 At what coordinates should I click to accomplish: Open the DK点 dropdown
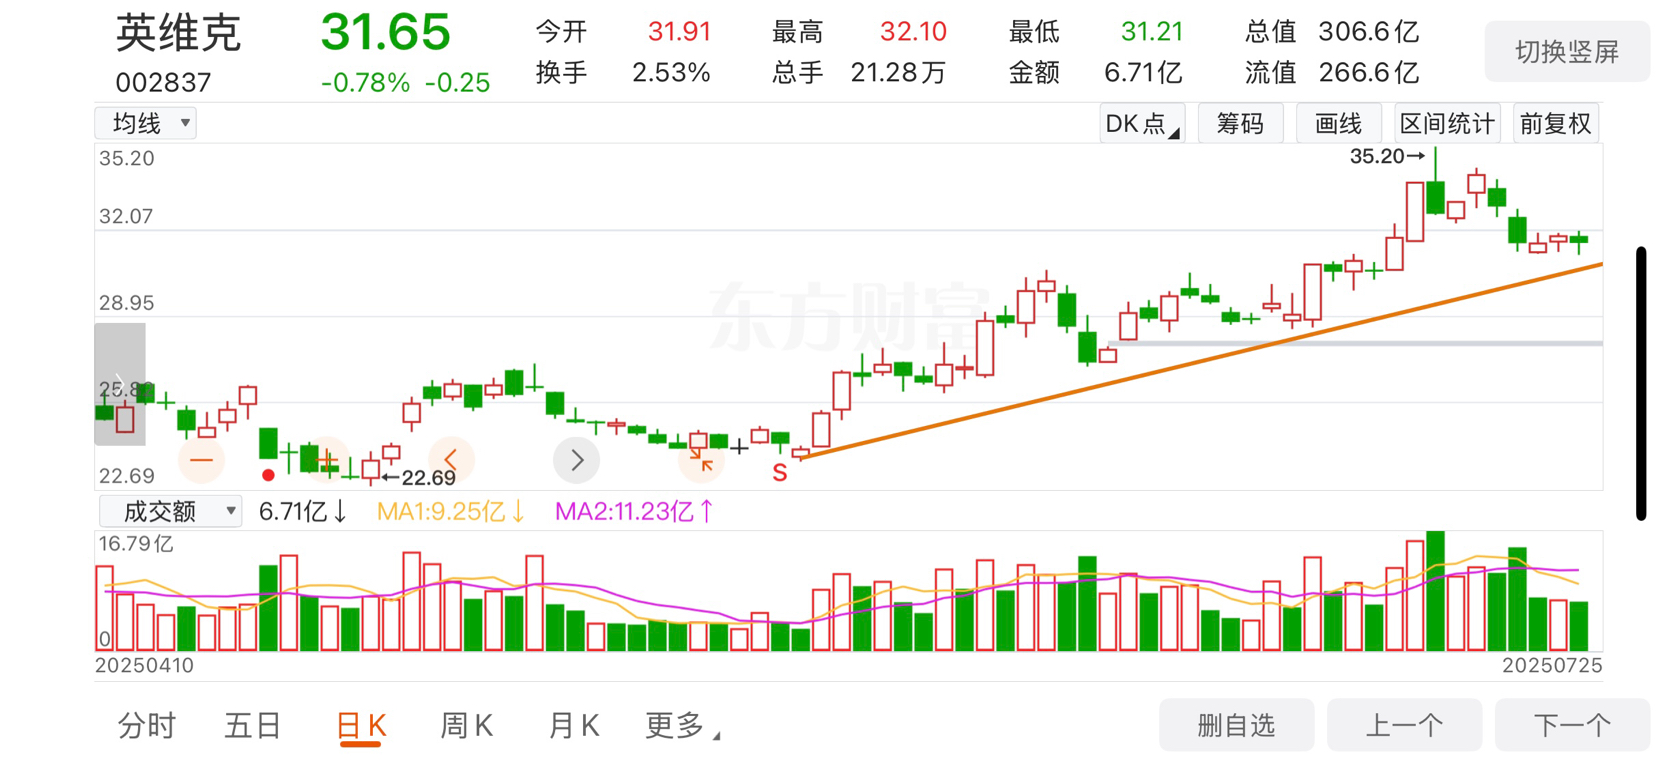[1142, 124]
